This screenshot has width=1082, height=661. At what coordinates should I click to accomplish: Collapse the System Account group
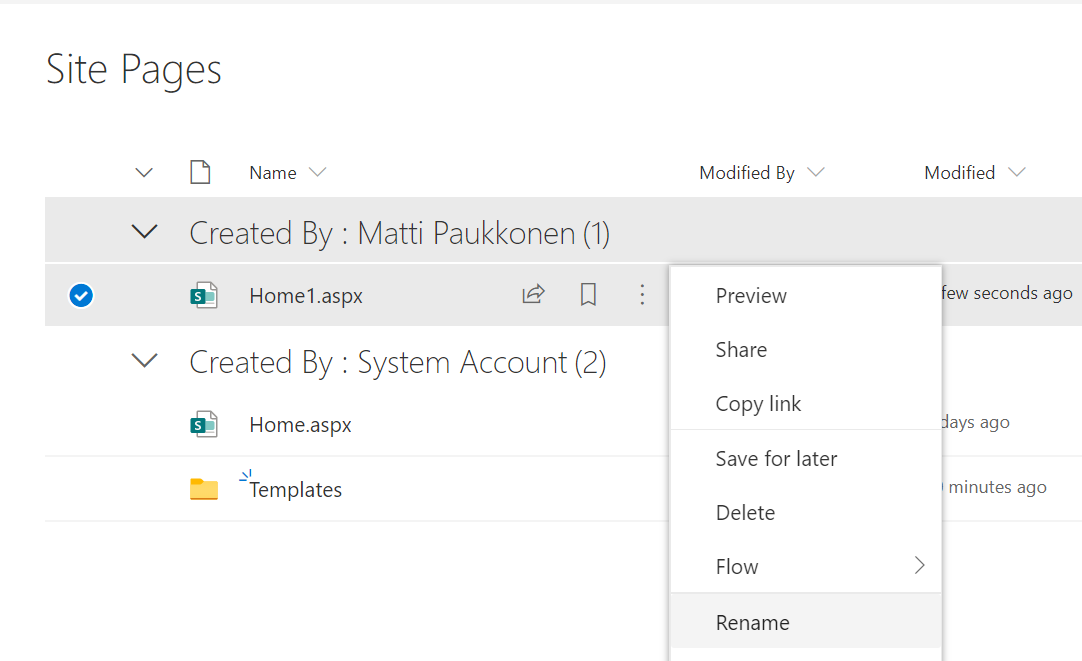coord(143,362)
